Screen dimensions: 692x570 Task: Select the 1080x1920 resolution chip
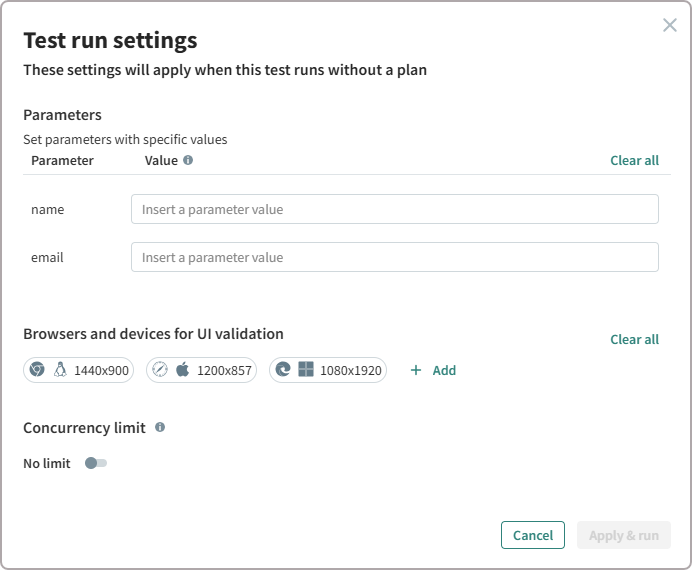point(350,371)
